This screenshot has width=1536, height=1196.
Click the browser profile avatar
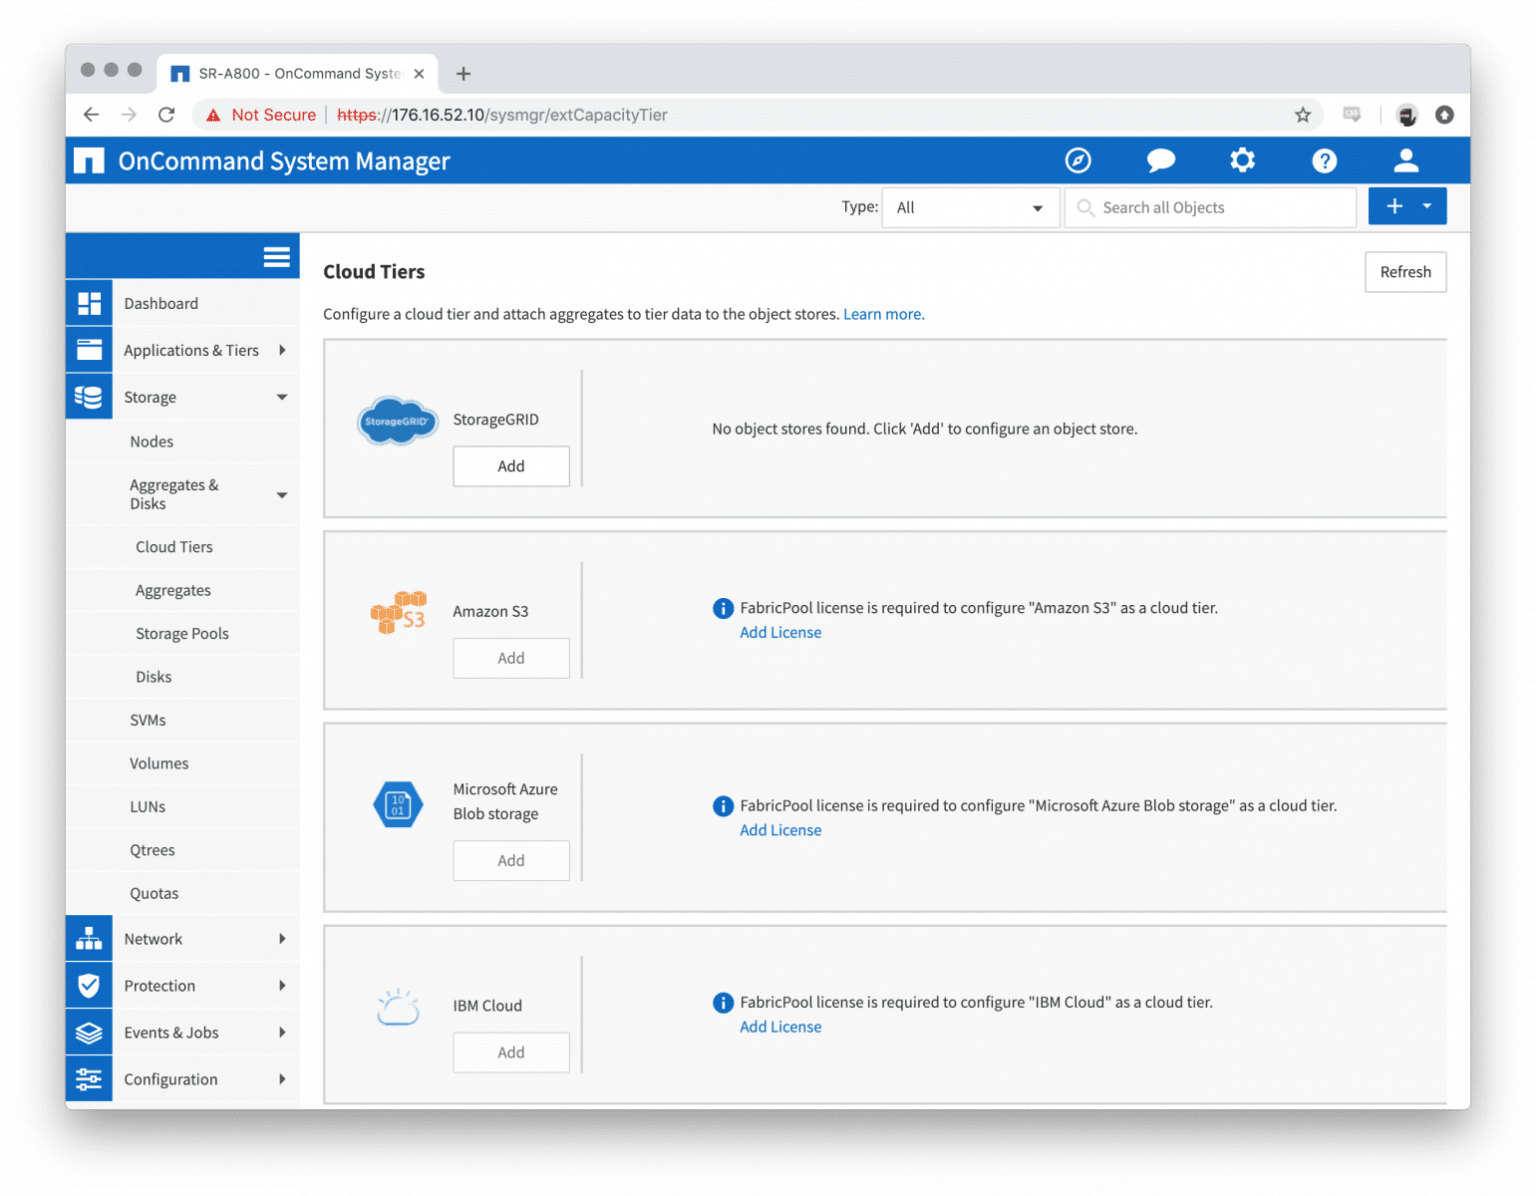click(1407, 115)
